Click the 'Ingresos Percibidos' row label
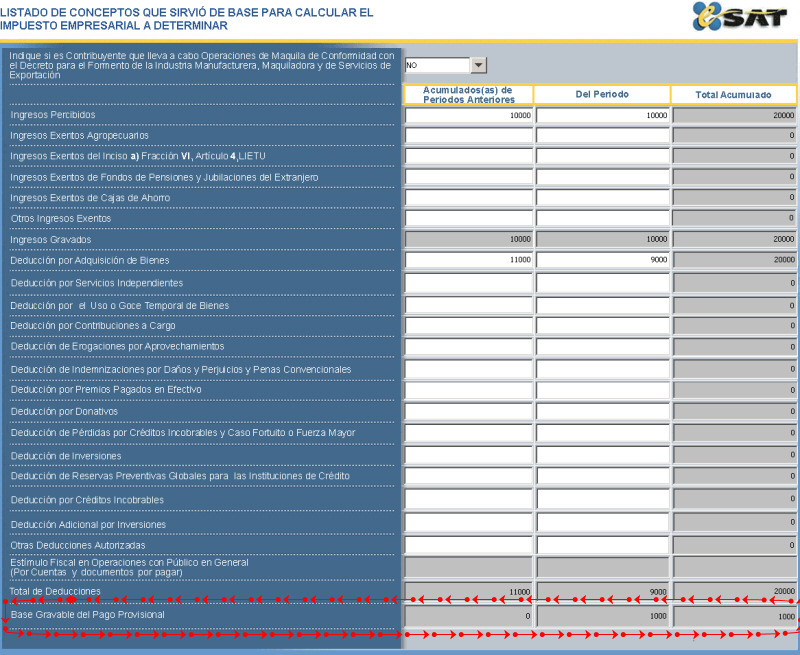Viewport: 800px width, 655px height. 53,115
